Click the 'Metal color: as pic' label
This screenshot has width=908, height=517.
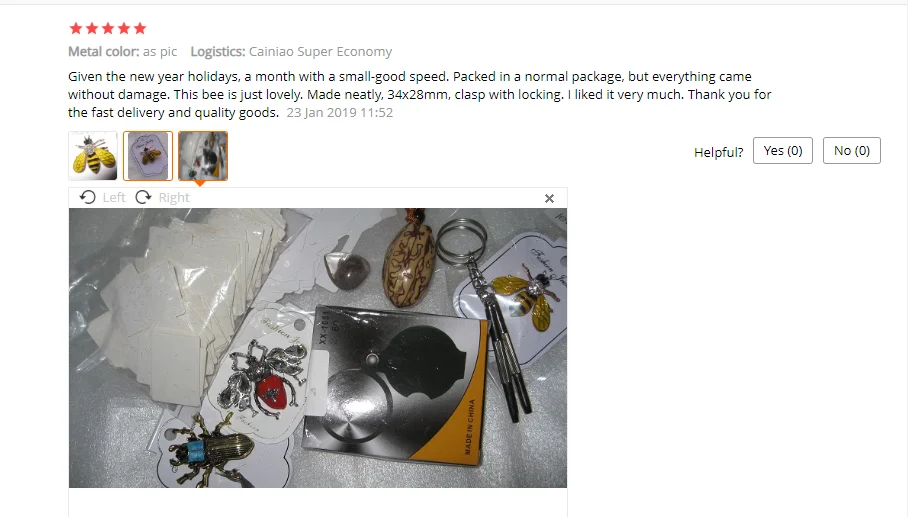click(123, 52)
